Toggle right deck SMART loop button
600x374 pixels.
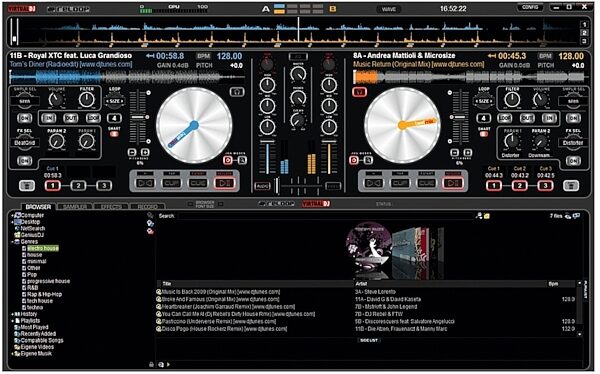click(484, 134)
